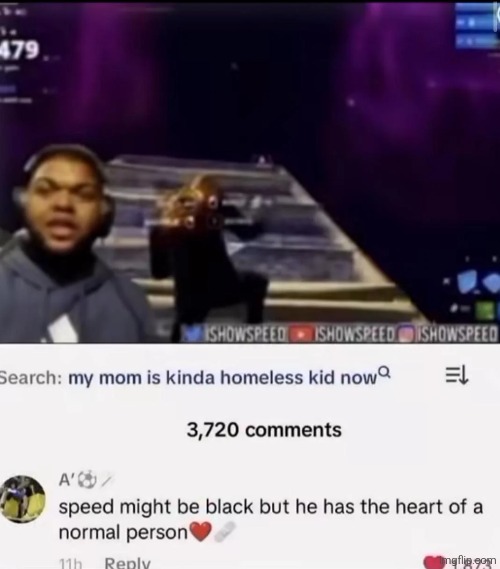500x569 pixels.
Task: Tap the streamer webcam in the video
Action: tap(69, 244)
